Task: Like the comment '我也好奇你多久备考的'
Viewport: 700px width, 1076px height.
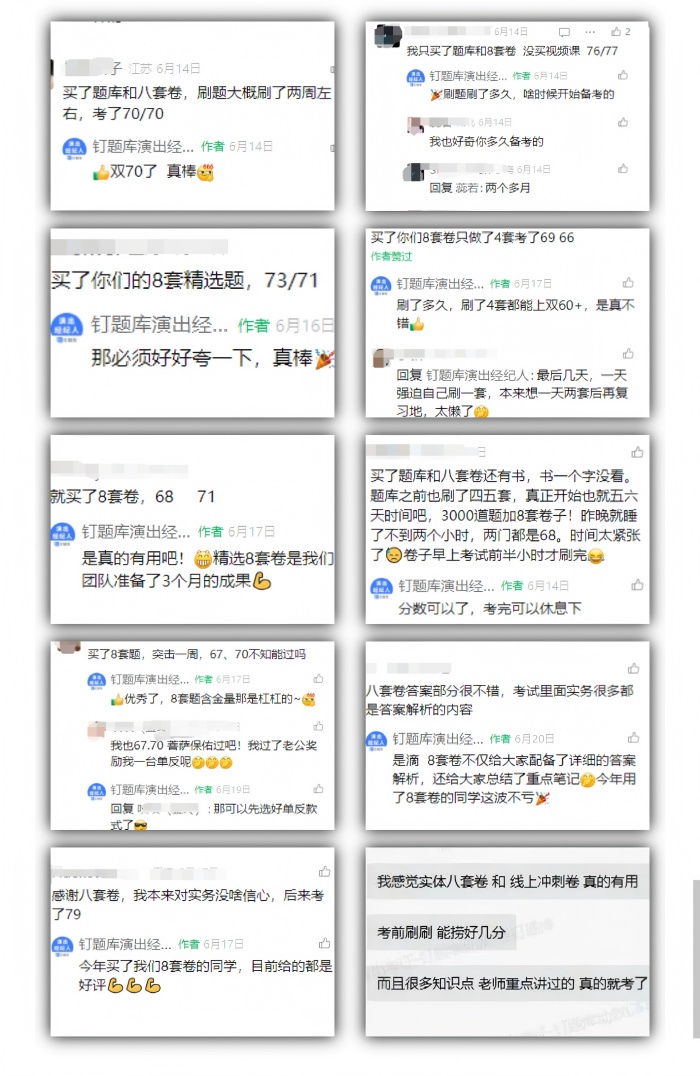Action: point(622,122)
